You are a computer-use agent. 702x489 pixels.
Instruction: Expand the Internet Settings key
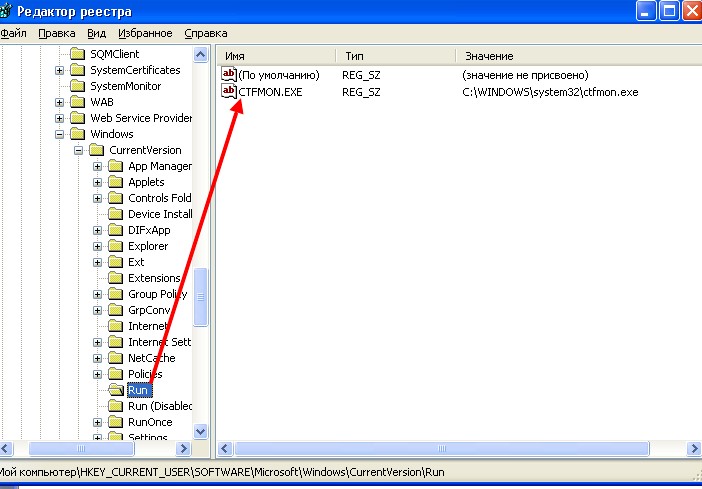coord(97,343)
